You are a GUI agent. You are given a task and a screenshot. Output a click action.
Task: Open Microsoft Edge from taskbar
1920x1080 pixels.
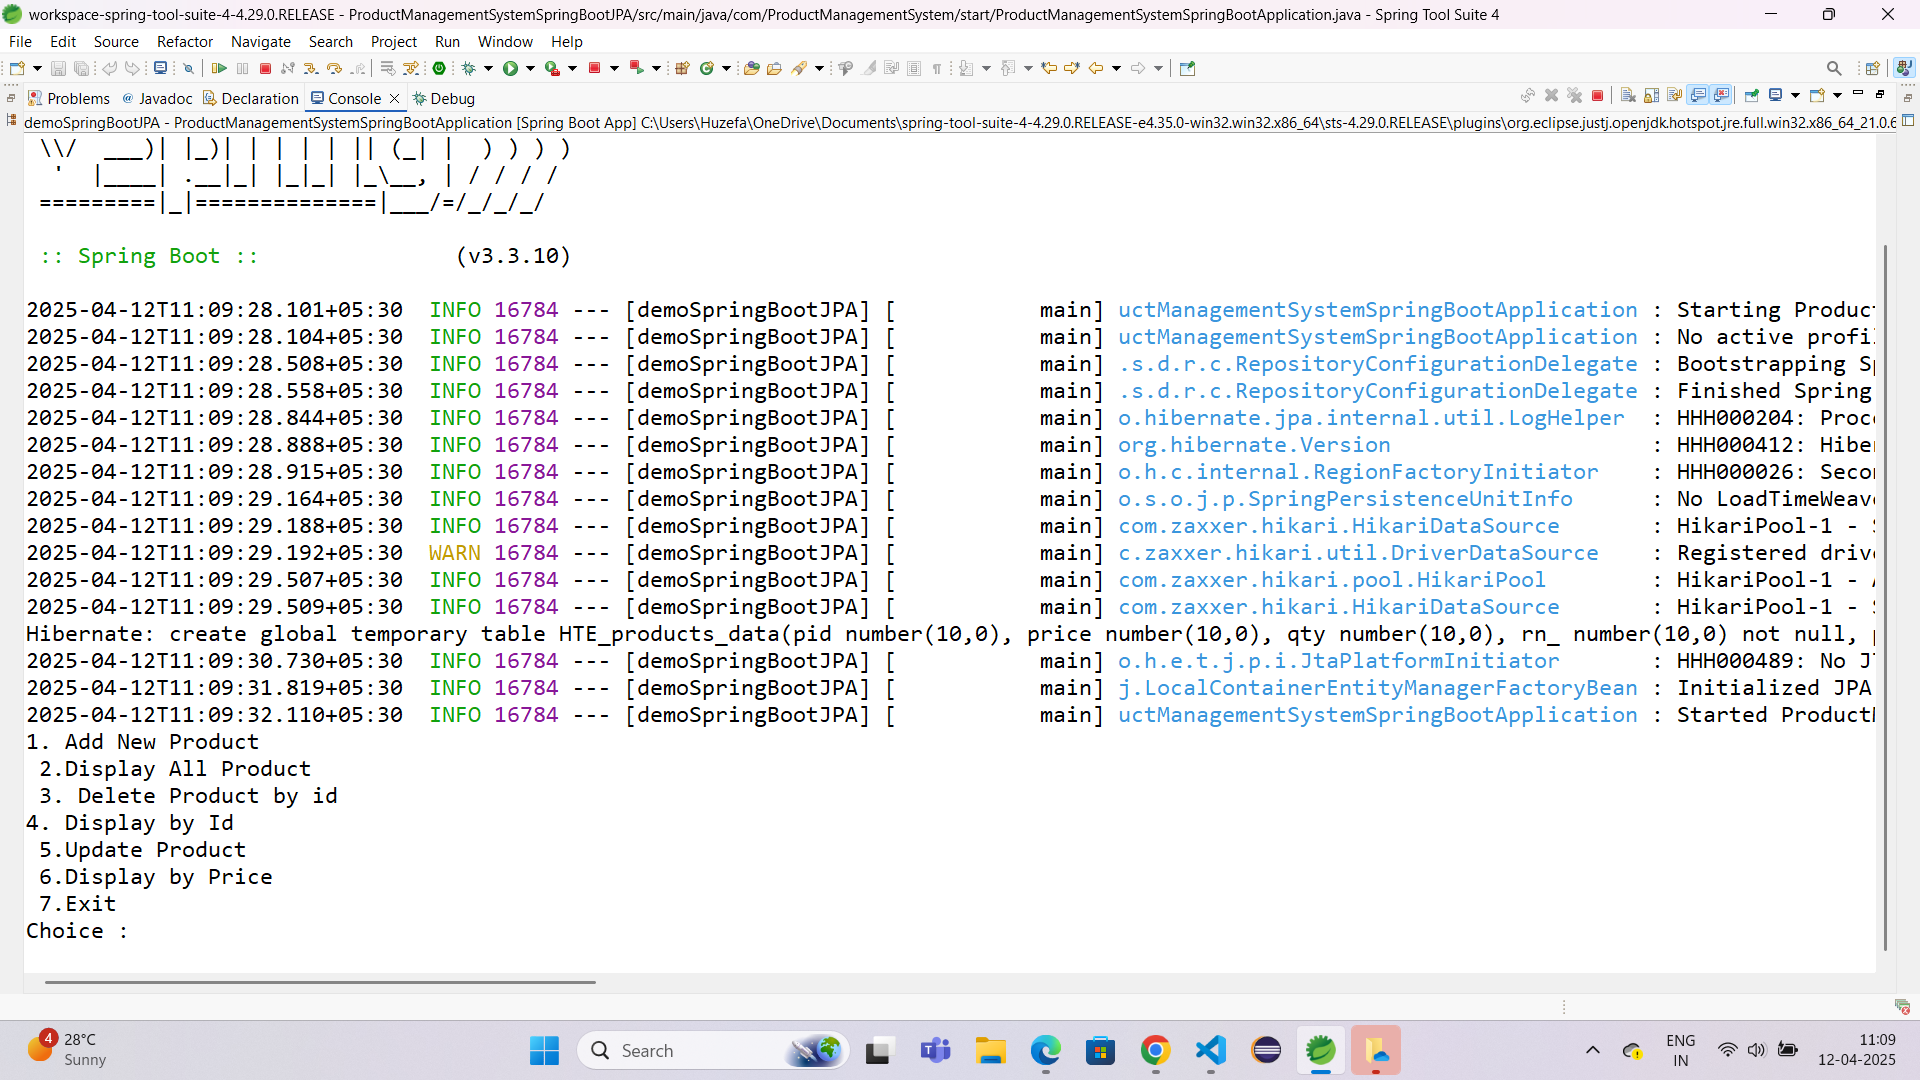click(x=1046, y=1050)
